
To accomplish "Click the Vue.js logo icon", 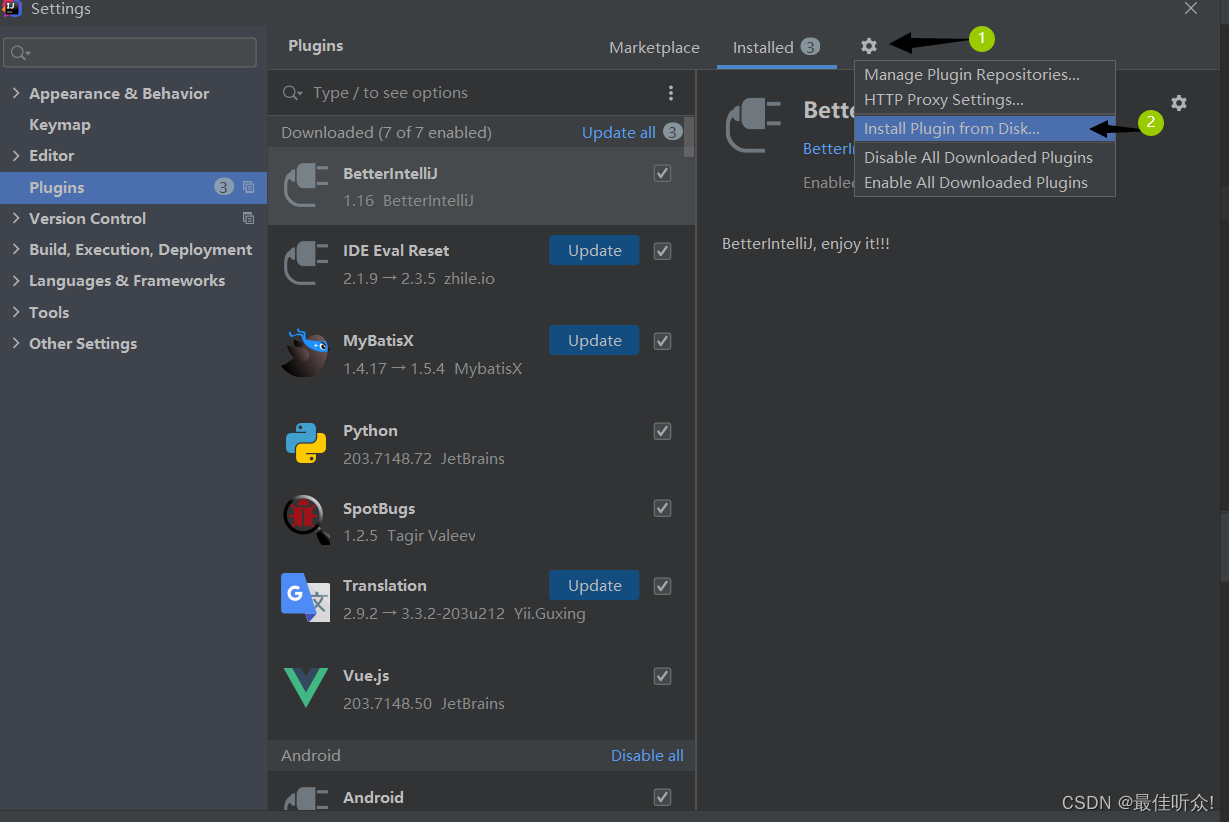I will coord(306,688).
